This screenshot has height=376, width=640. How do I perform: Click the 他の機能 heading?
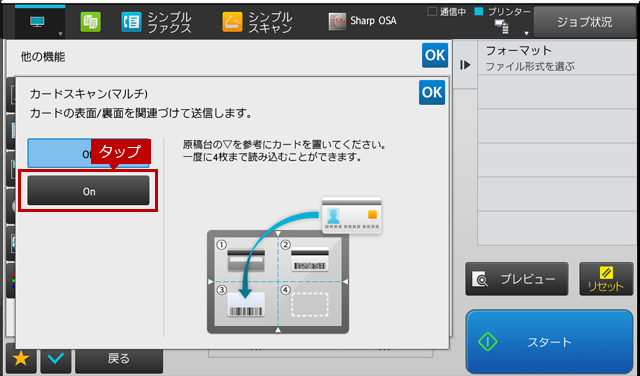tap(43, 57)
